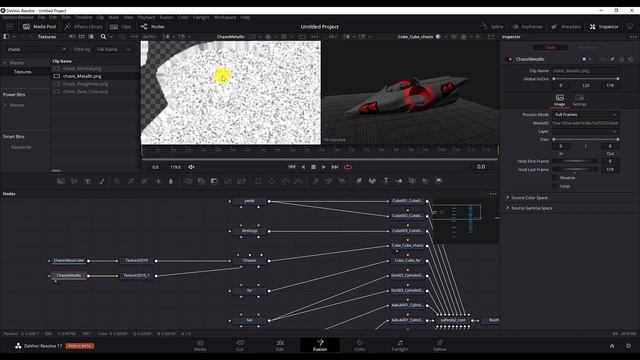
Task: Select the Rectangle mask tool in toolbar
Action: coord(258,181)
